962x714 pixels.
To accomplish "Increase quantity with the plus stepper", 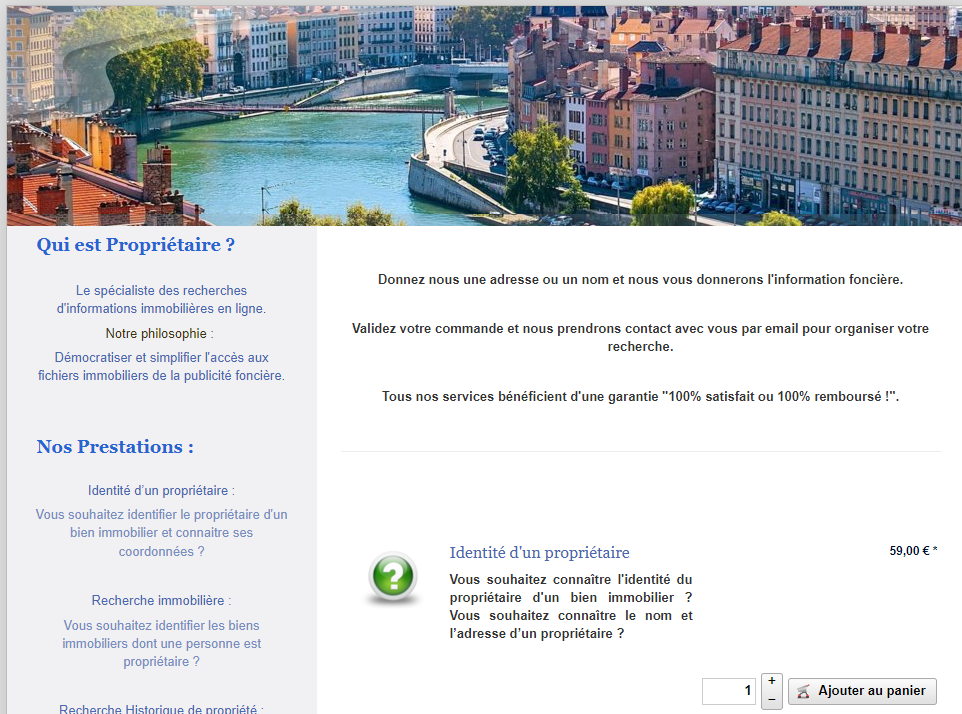I will pos(772,681).
